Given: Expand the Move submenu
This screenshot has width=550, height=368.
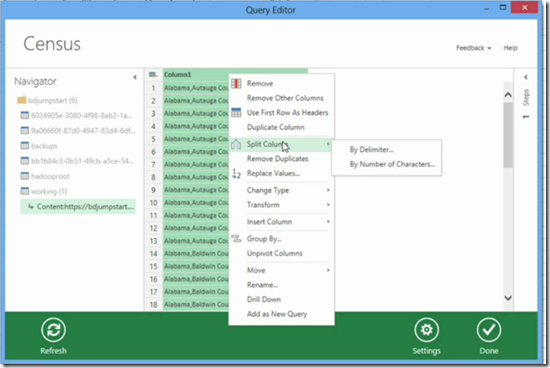Looking at the screenshot, I should click(328, 270).
